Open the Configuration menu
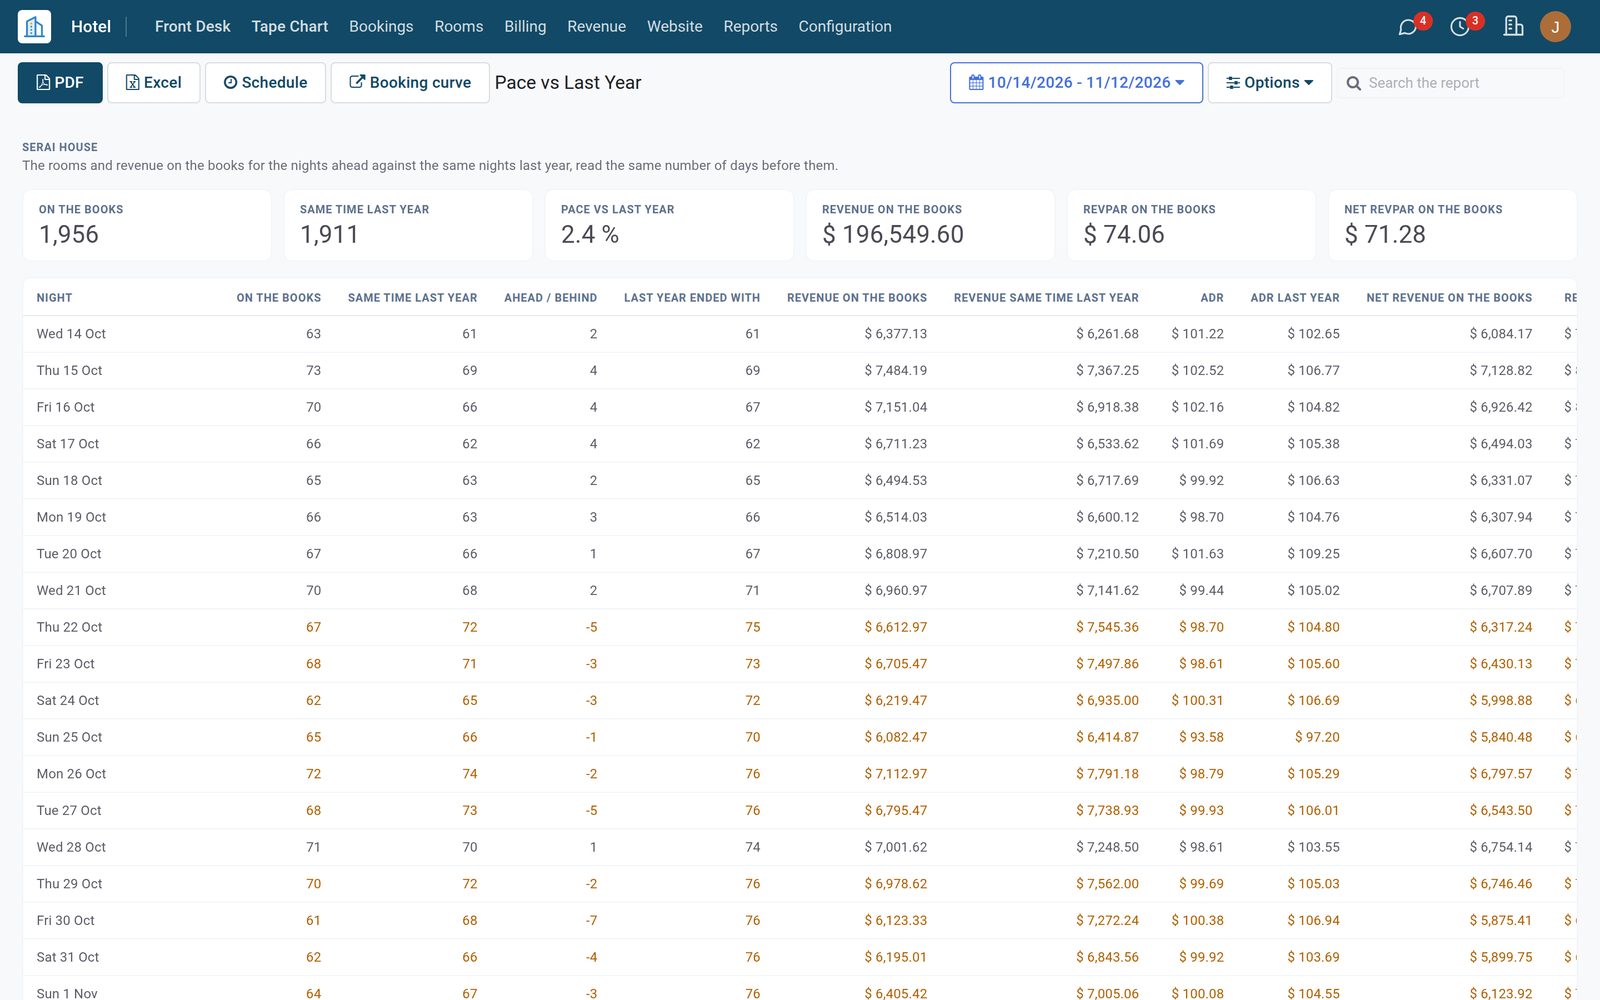 coord(845,26)
